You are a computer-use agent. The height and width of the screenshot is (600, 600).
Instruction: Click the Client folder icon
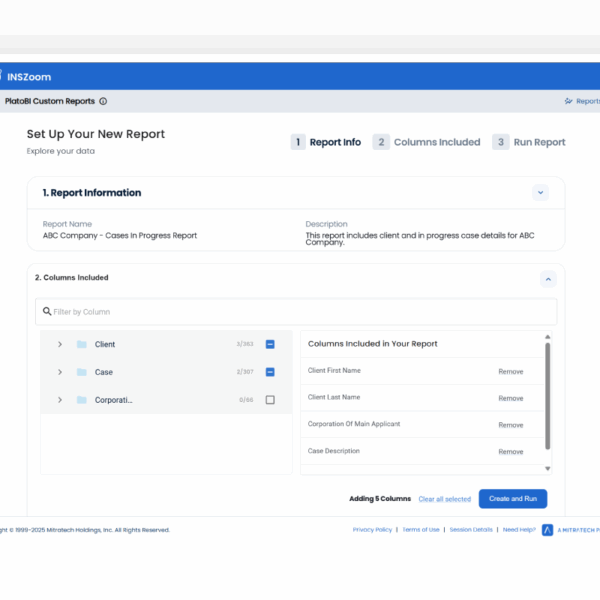[81, 344]
